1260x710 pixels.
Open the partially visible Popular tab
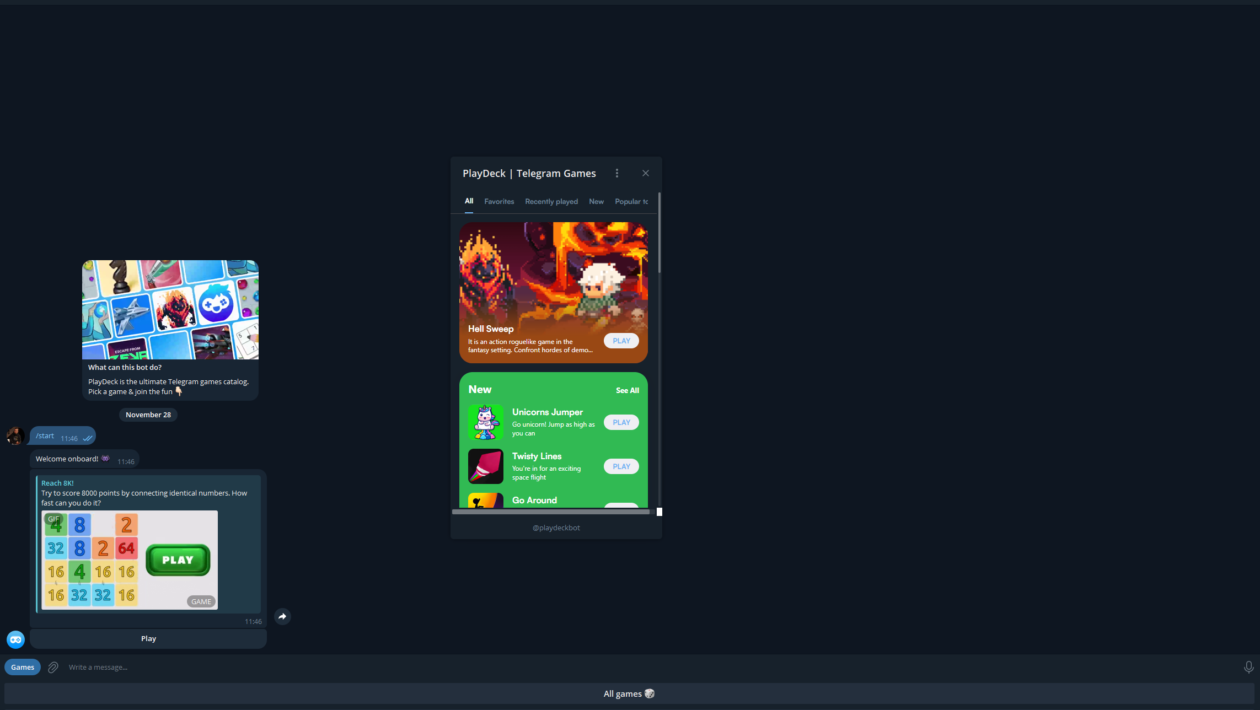click(631, 201)
